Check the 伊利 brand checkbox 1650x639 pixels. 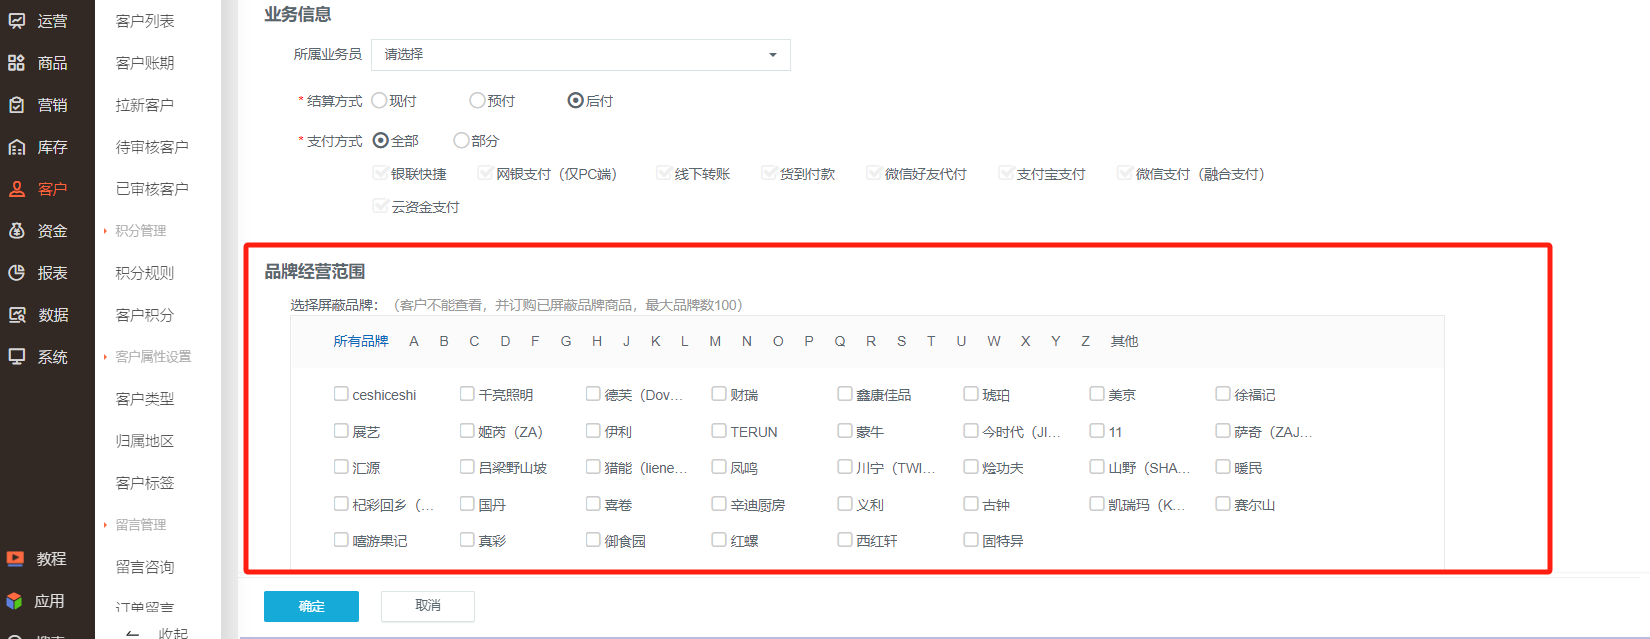pos(593,431)
